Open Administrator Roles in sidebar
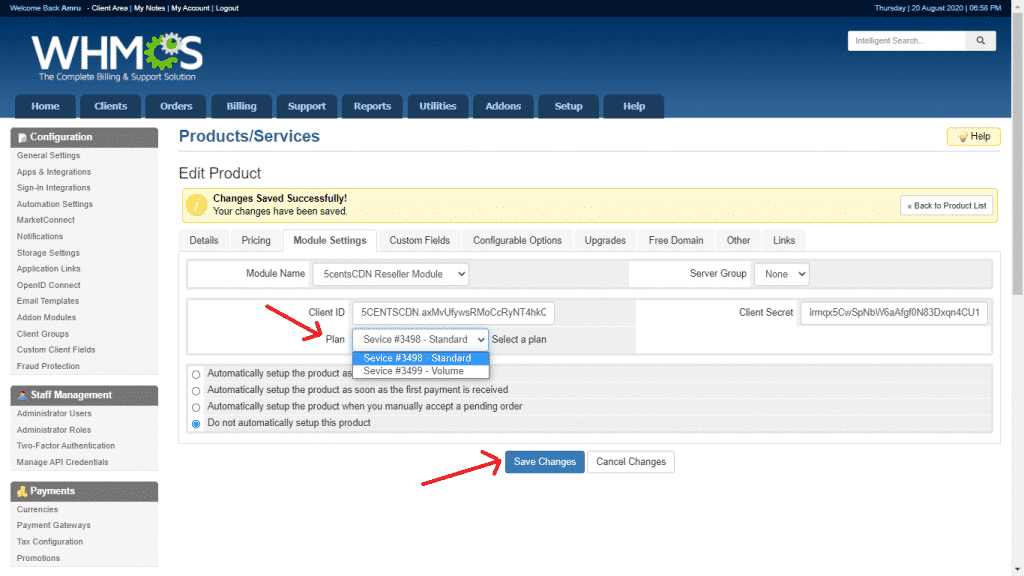Screen dimensions: 1024x576 point(54,430)
